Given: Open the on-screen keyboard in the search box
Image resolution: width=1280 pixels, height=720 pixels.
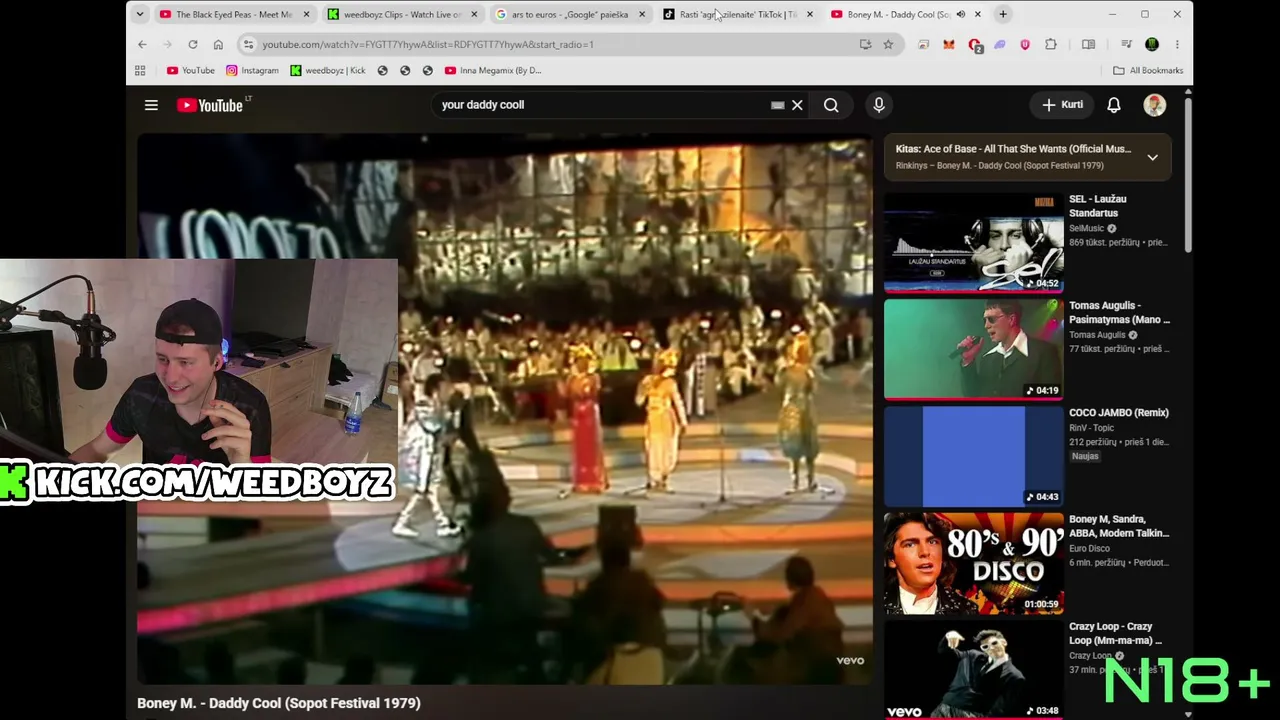Looking at the screenshot, I should tap(777, 105).
